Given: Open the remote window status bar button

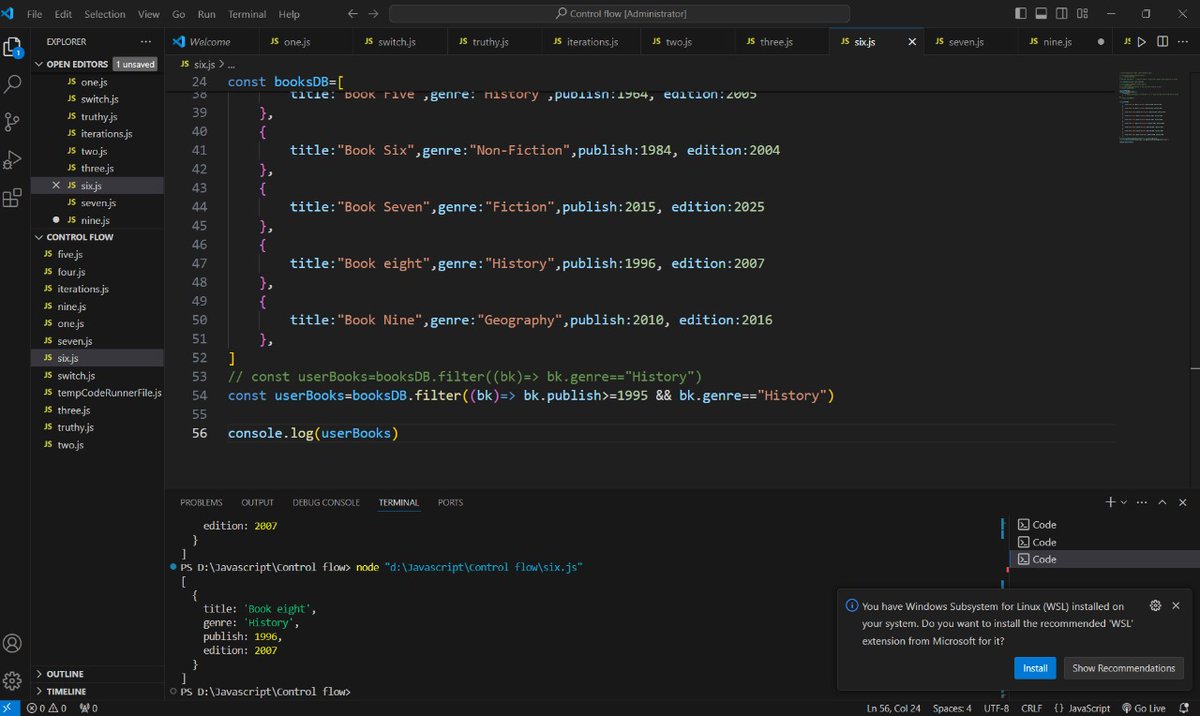Looking at the screenshot, I should pyautogui.click(x=9, y=708).
